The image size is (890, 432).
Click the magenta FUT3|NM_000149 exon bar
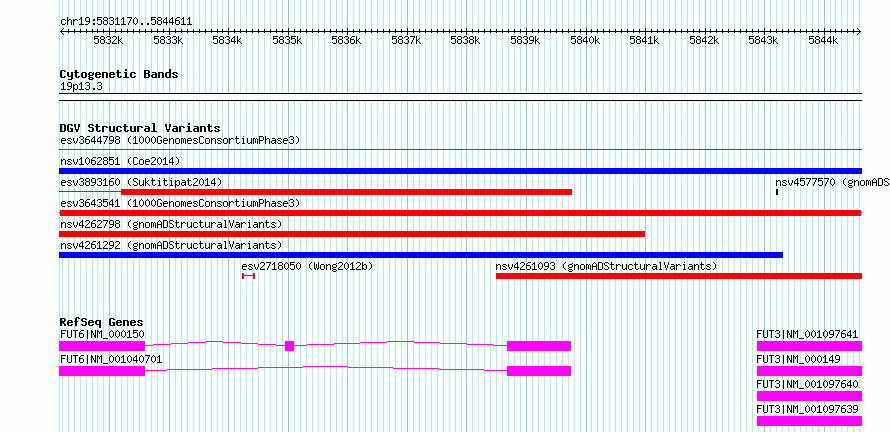point(809,371)
